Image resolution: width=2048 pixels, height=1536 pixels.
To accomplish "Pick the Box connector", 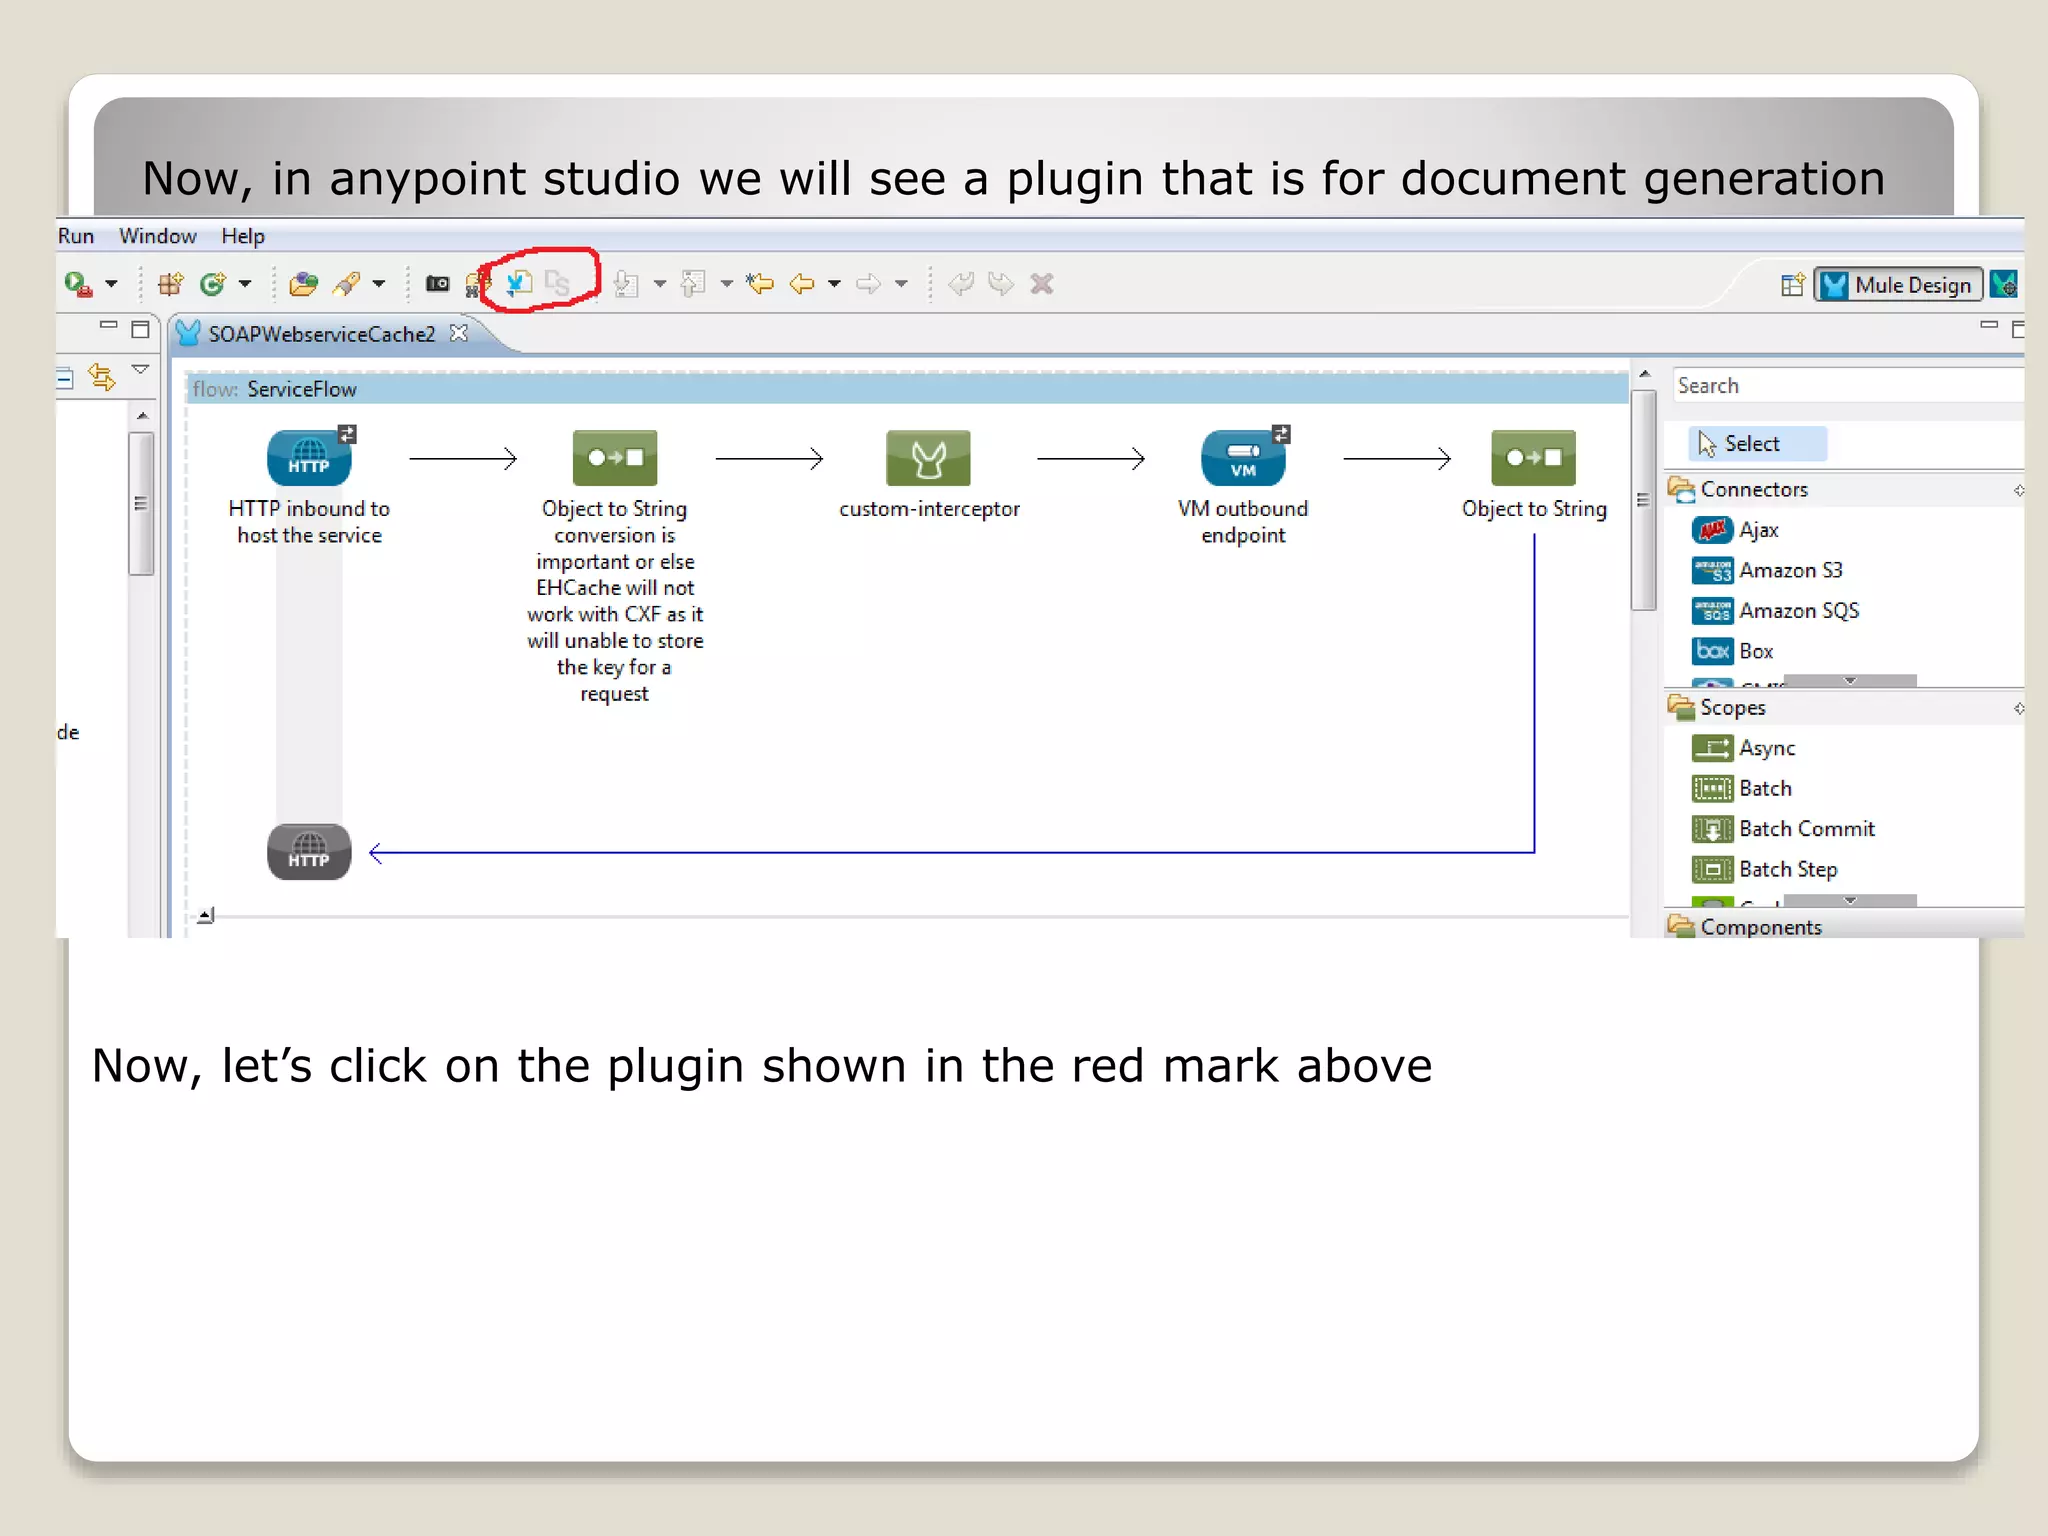I will click(x=1732, y=651).
